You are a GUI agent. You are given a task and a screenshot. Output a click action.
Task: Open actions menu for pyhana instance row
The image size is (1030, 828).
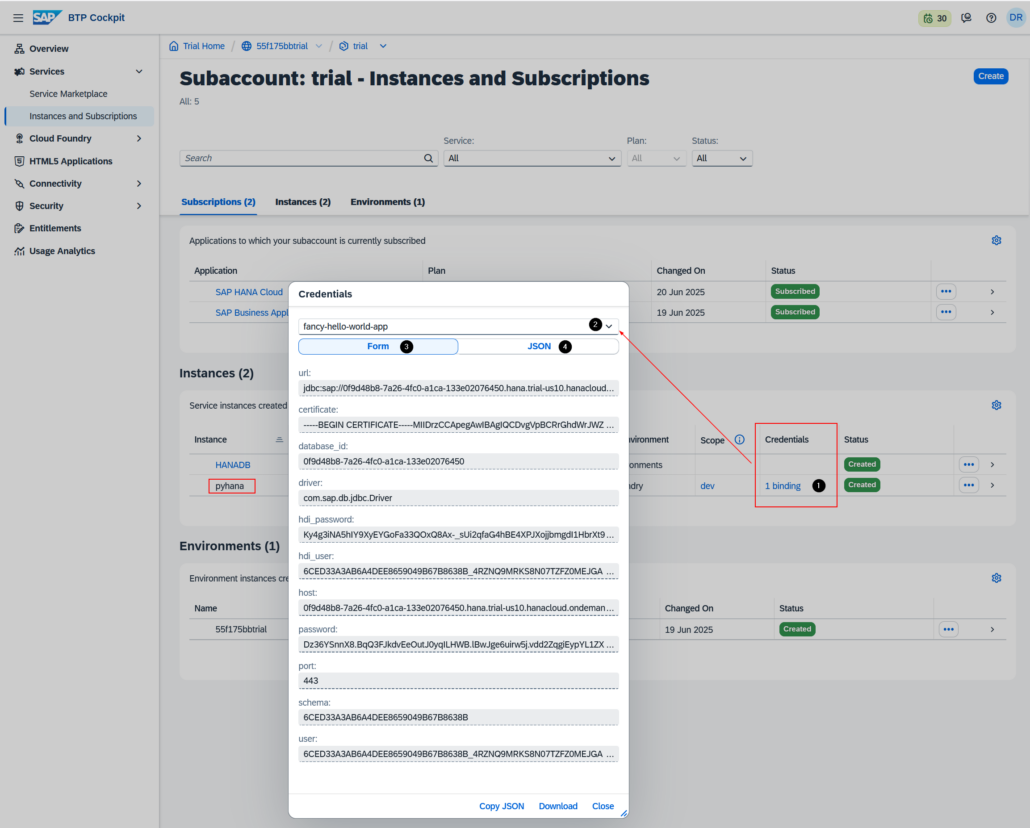(969, 485)
